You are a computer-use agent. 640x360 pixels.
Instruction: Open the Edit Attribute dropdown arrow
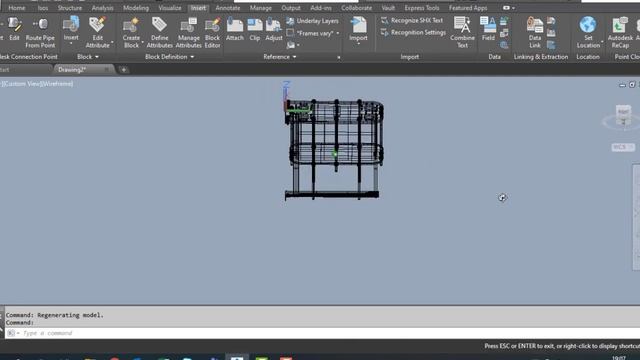112,42
